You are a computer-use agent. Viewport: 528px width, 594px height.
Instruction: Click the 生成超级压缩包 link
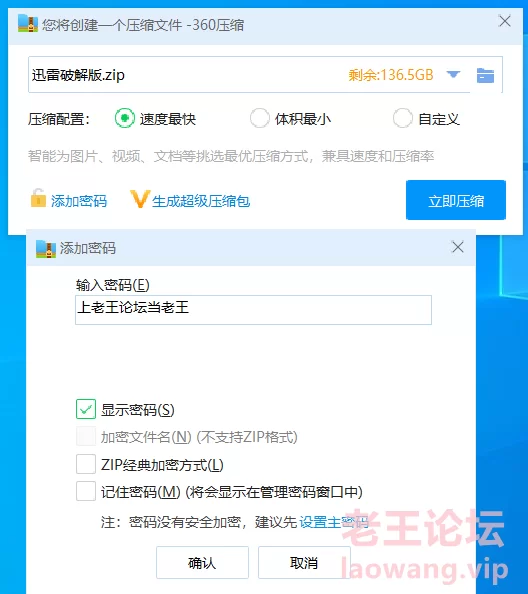tap(201, 201)
